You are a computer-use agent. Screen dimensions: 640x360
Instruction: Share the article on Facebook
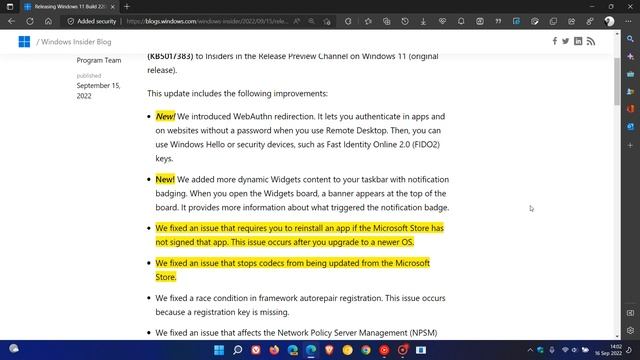(555, 41)
